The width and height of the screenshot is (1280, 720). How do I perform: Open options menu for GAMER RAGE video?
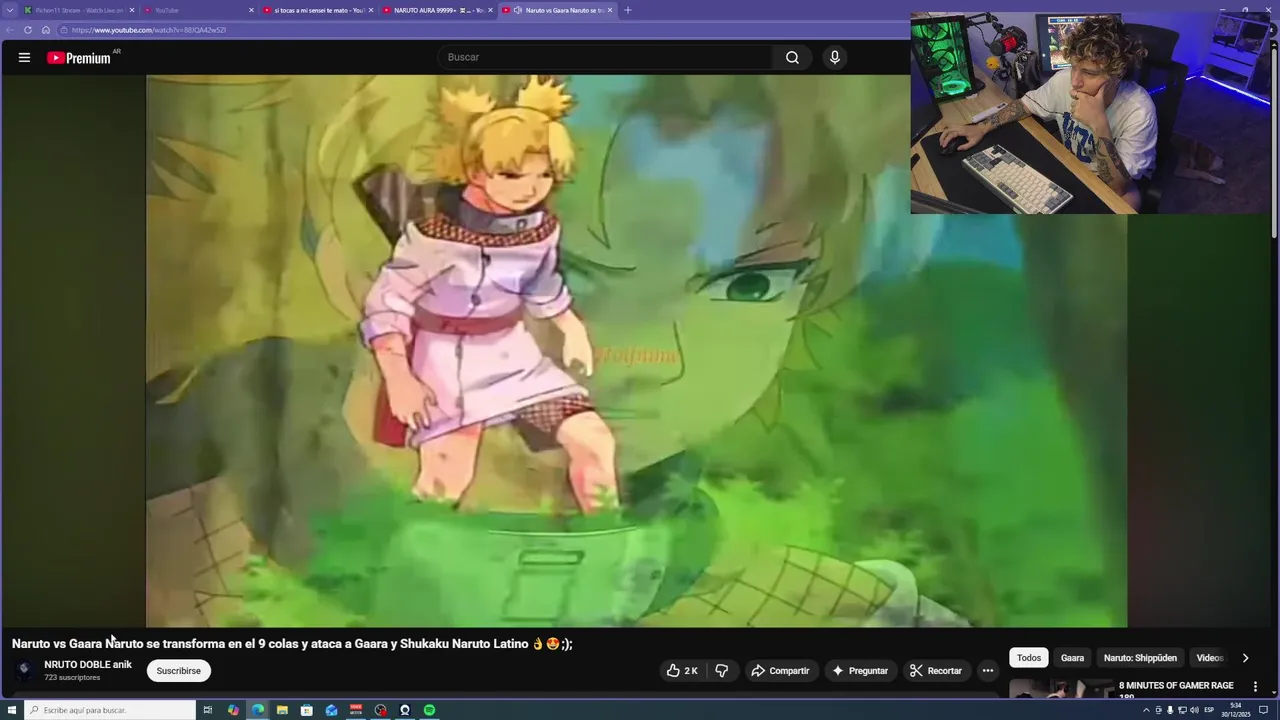coord(1255,687)
